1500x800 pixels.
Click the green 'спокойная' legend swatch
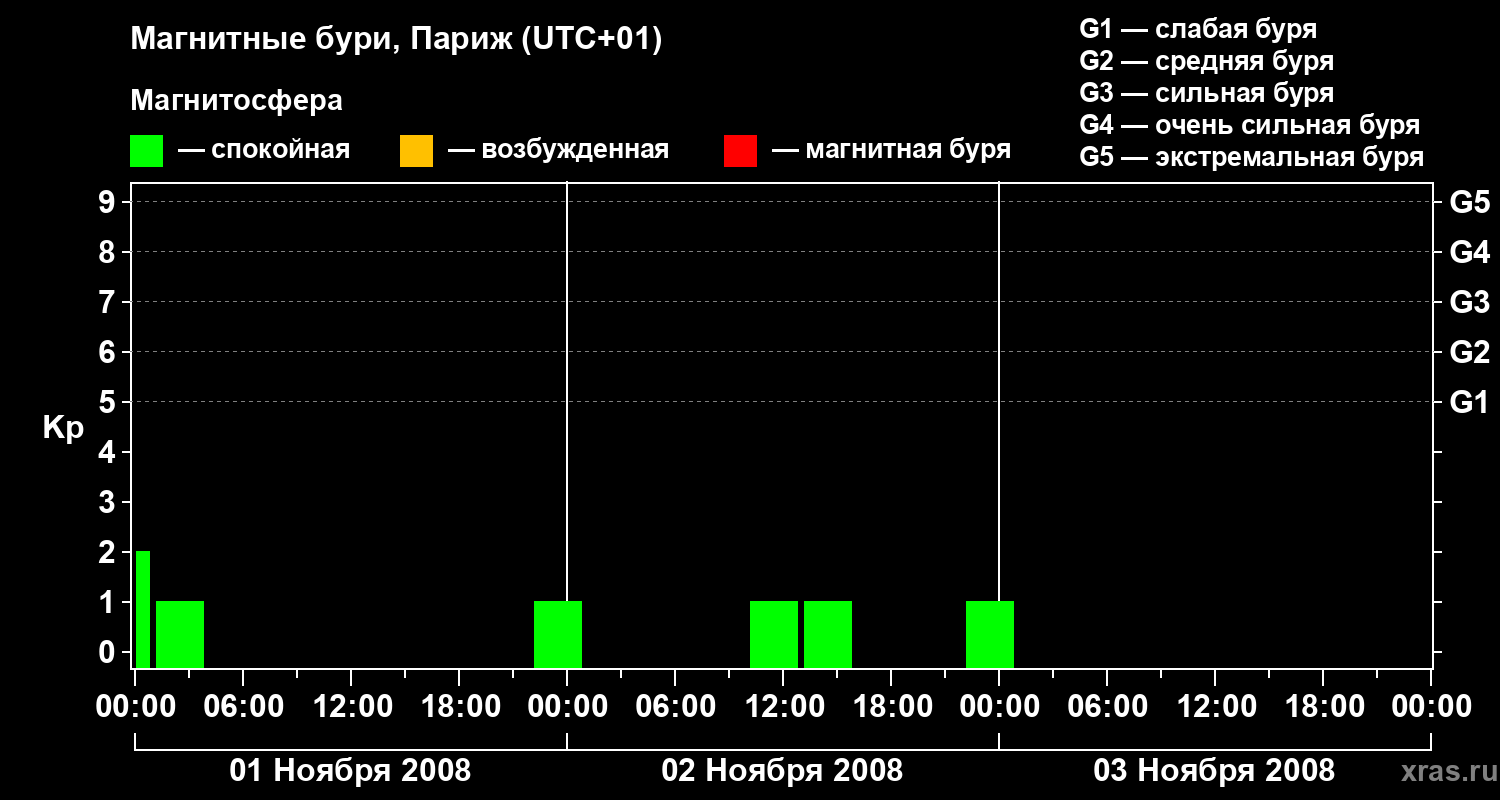pyautogui.click(x=146, y=151)
